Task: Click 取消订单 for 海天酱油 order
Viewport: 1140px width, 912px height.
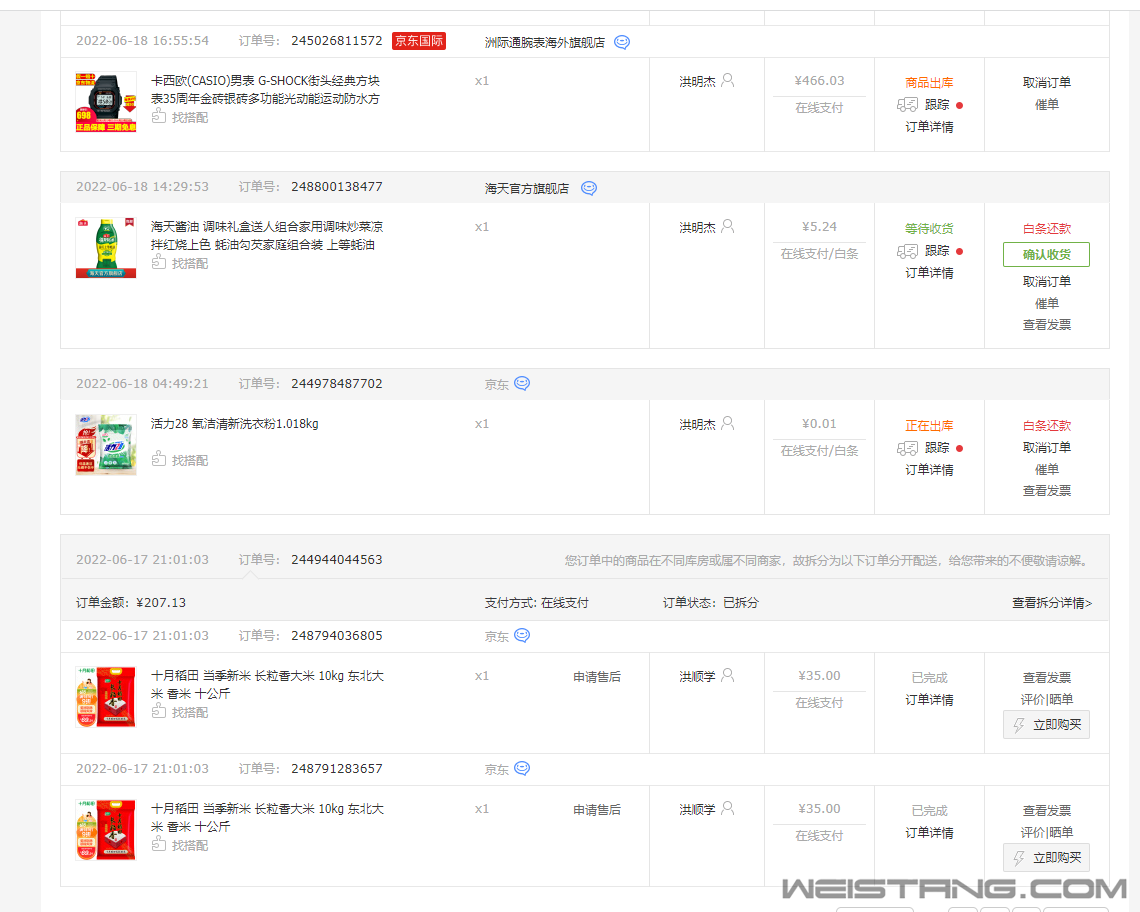Action: 1046,281
